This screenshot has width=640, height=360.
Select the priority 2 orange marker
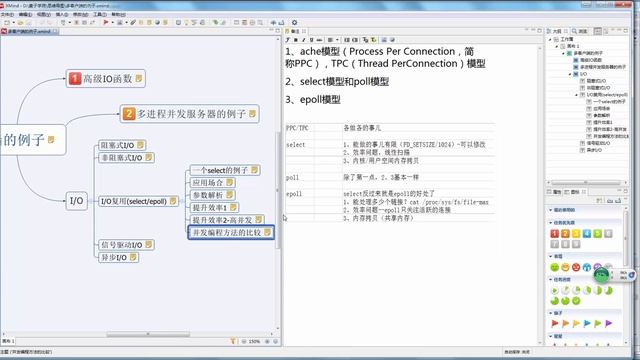pyautogui.click(x=565, y=233)
